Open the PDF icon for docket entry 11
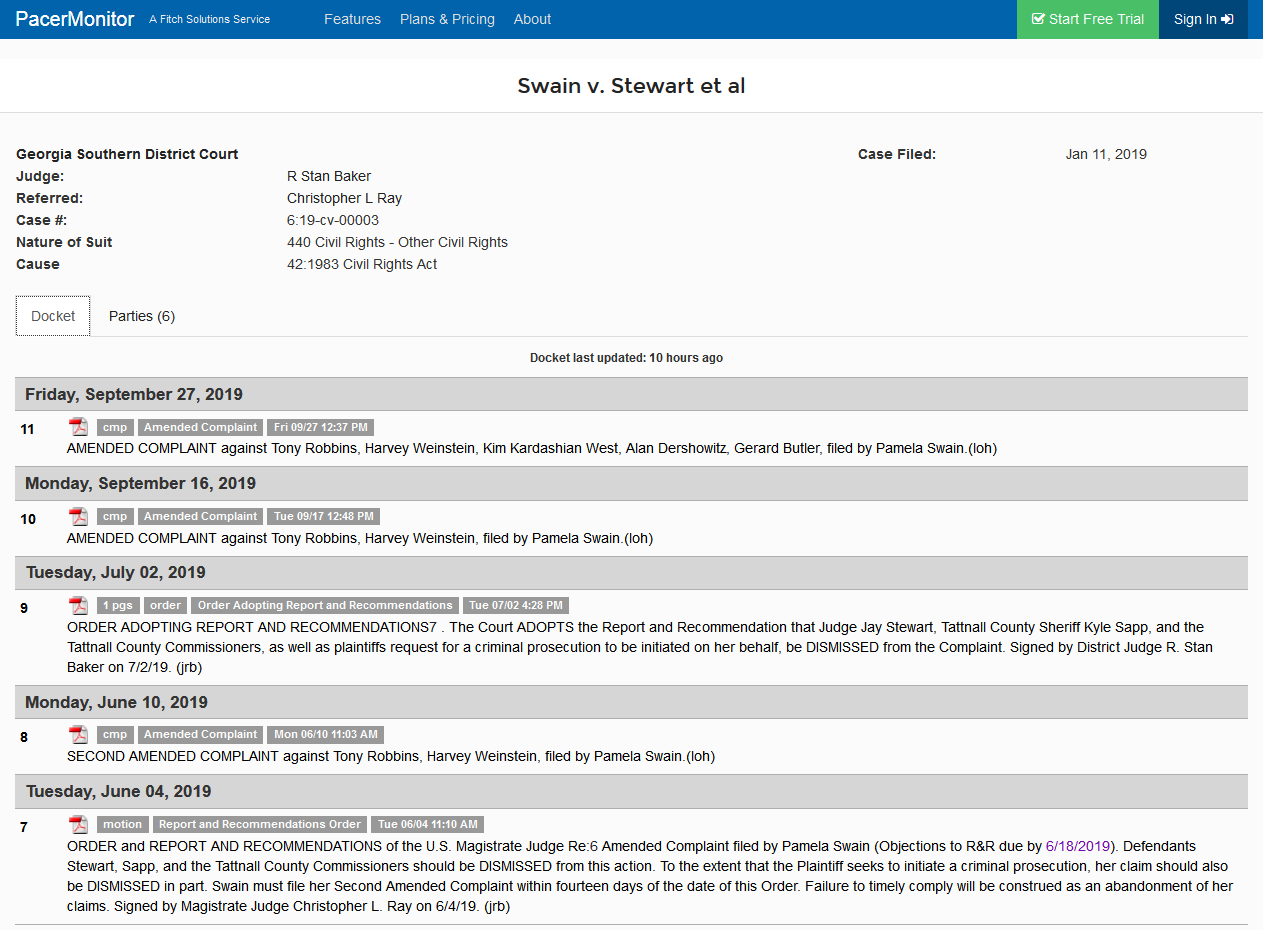 pyautogui.click(x=78, y=427)
